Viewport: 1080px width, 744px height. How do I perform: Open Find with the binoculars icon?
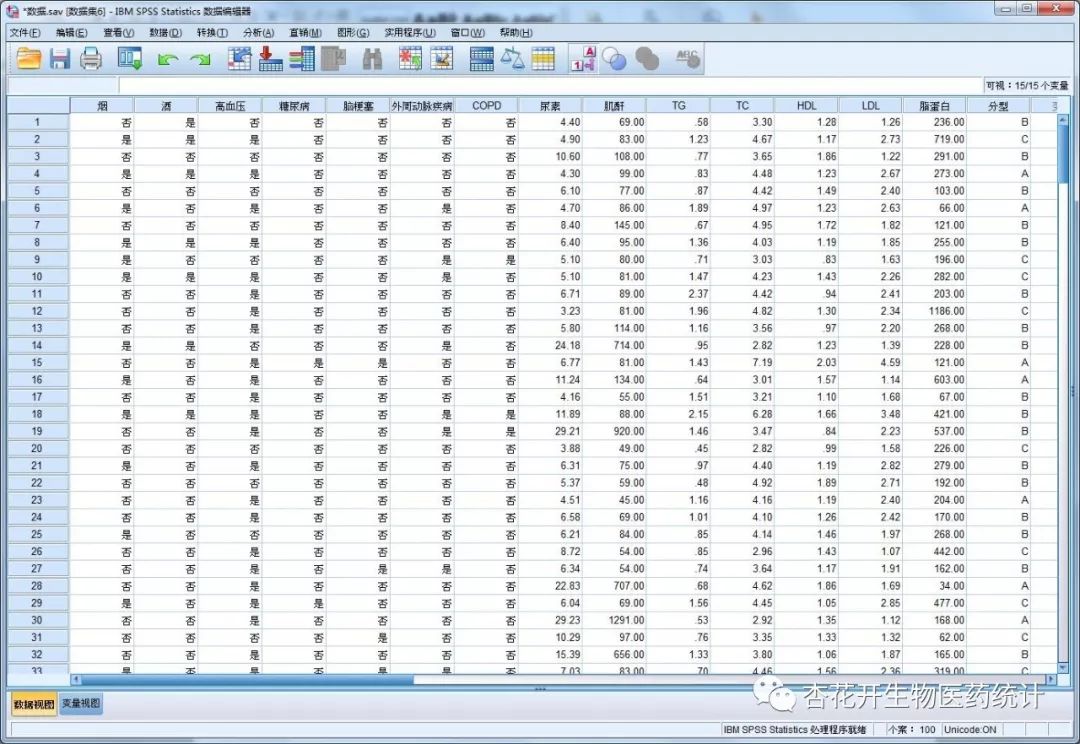click(x=372, y=60)
